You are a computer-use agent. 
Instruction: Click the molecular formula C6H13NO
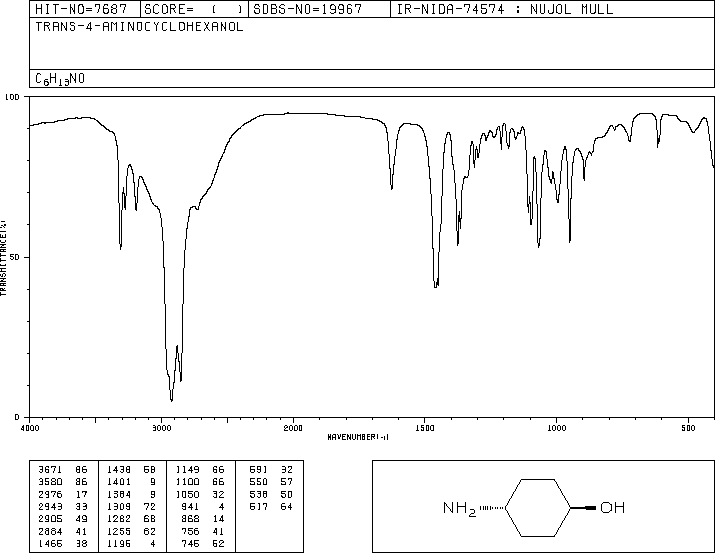tap(60, 79)
